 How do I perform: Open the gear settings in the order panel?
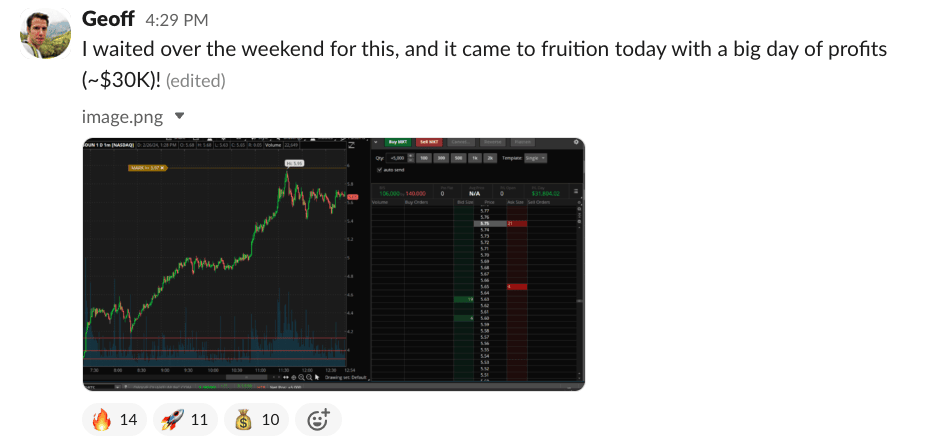pos(578,143)
